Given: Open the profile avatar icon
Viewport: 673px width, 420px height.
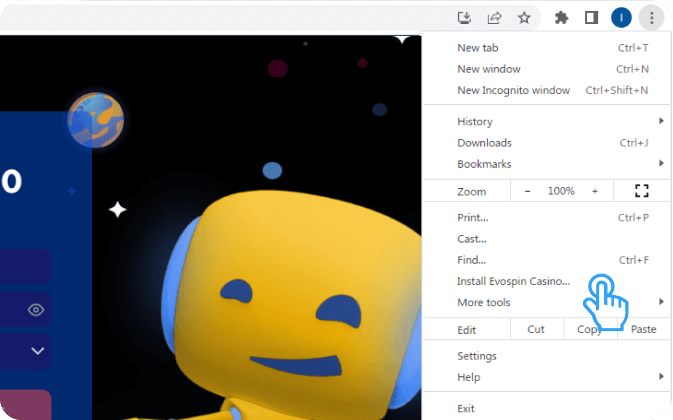Looking at the screenshot, I should pyautogui.click(x=621, y=17).
